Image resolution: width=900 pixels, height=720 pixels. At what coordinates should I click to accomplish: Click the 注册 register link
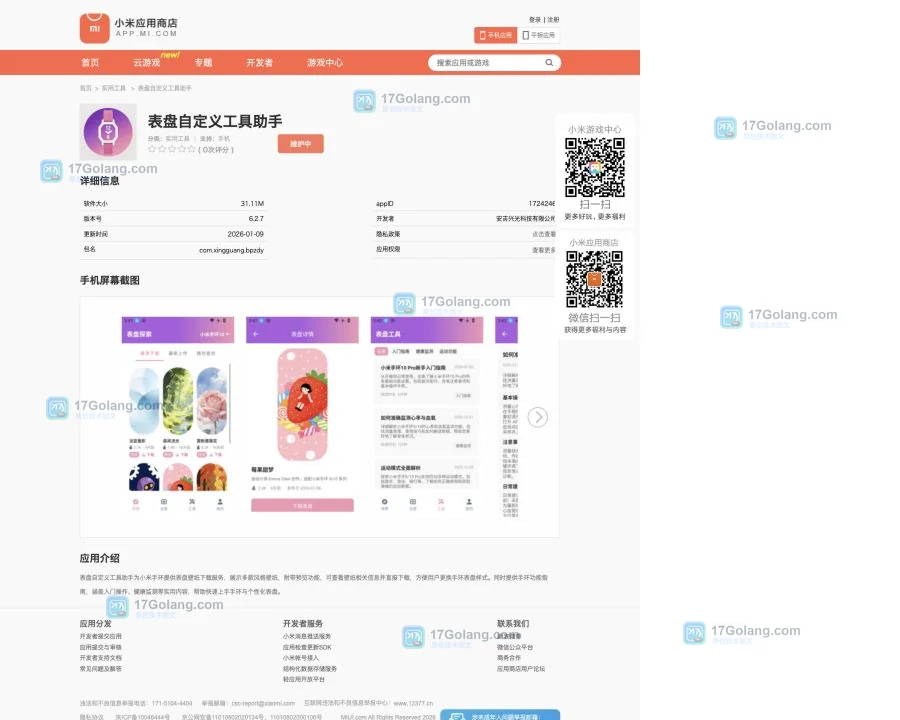pyautogui.click(x=553, y=20)
